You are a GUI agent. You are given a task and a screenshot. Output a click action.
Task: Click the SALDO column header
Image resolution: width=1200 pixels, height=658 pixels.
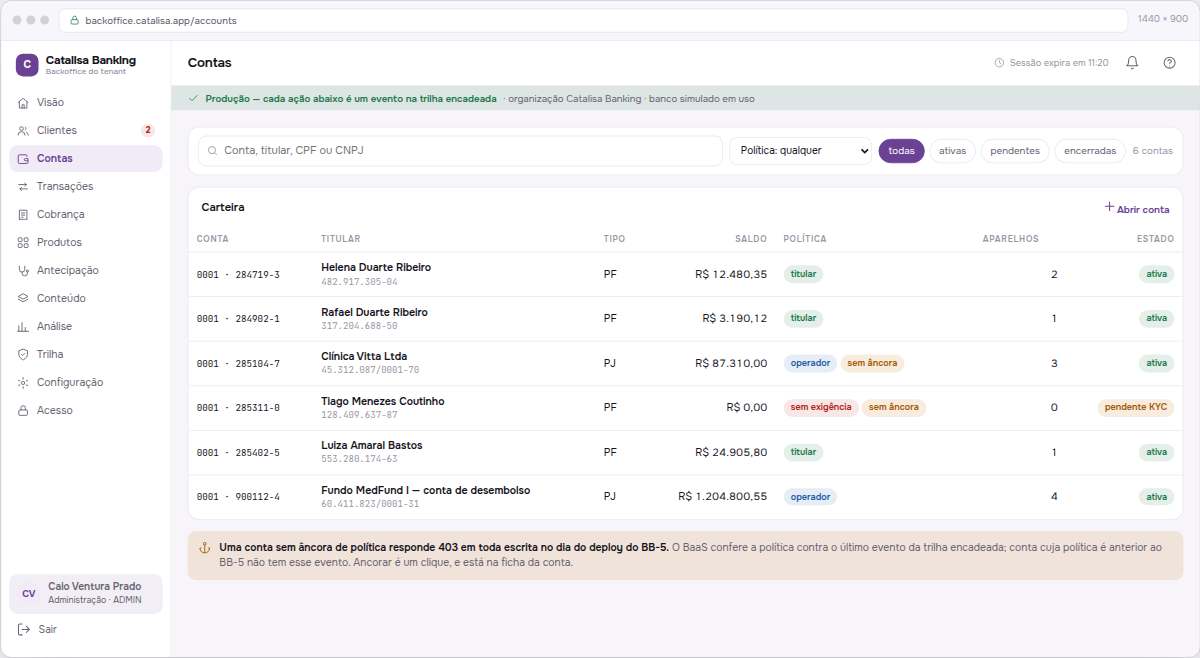(751, 239)
